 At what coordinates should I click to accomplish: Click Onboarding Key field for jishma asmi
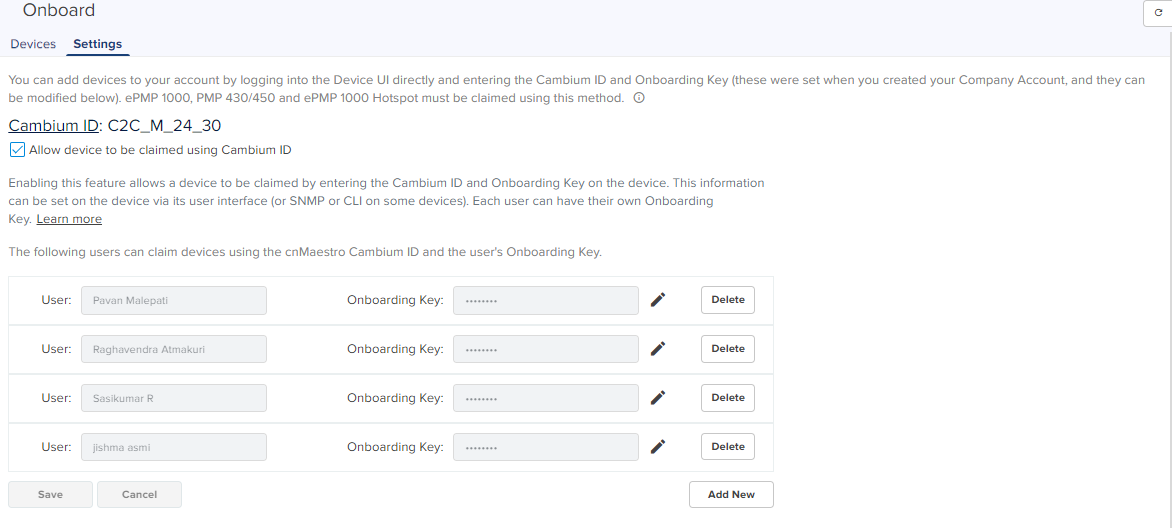[x=546, y=446]
